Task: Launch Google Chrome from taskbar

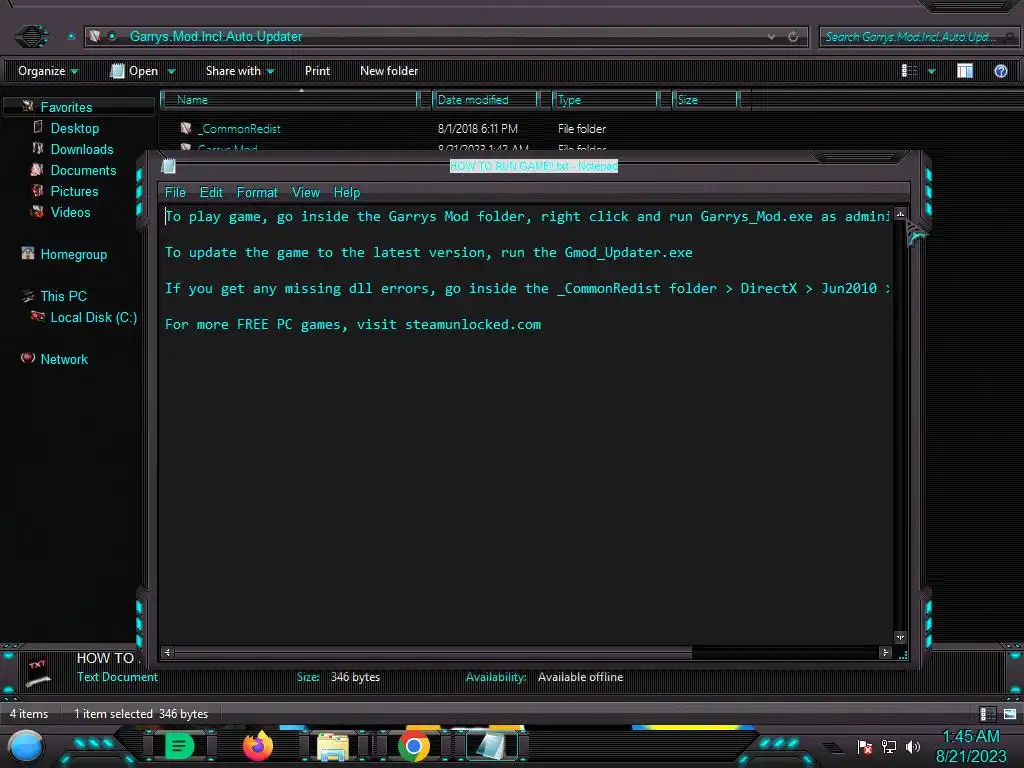Action: coord(413,746)
